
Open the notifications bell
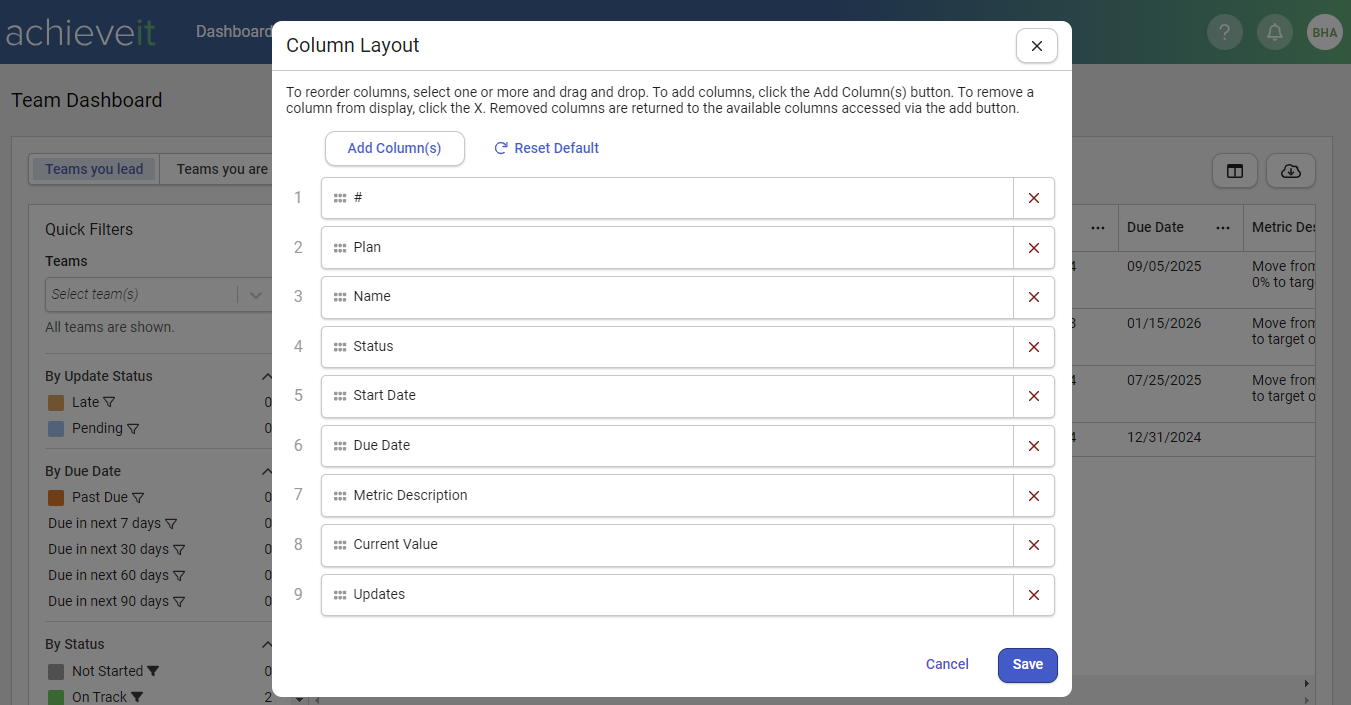point(1275,32)
